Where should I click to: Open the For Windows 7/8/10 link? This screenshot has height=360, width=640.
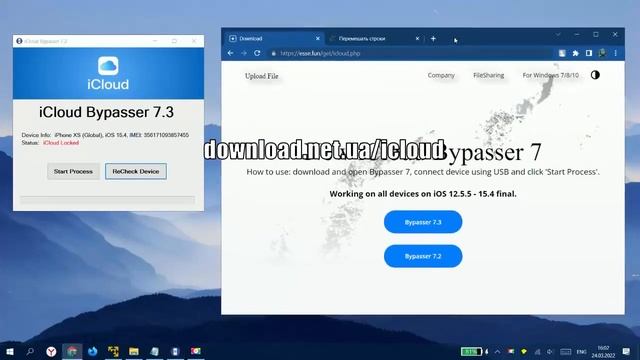[551, 75]
